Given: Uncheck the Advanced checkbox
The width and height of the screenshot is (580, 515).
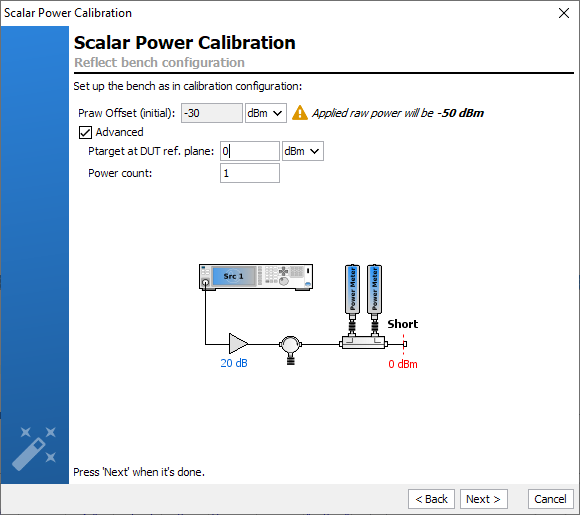Looking at the screenshot, I should coord(85,132).
